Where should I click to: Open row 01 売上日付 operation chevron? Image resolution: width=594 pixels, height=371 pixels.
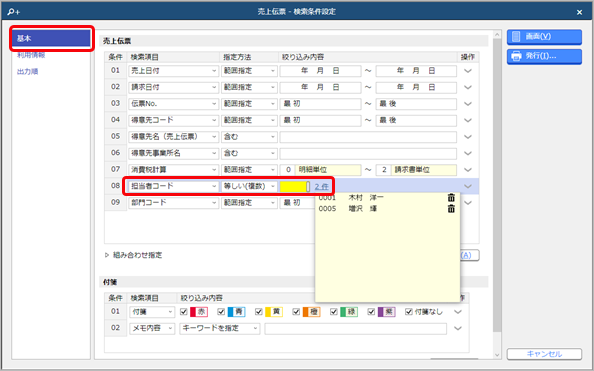pyautogui.click(x=468, y=71)
